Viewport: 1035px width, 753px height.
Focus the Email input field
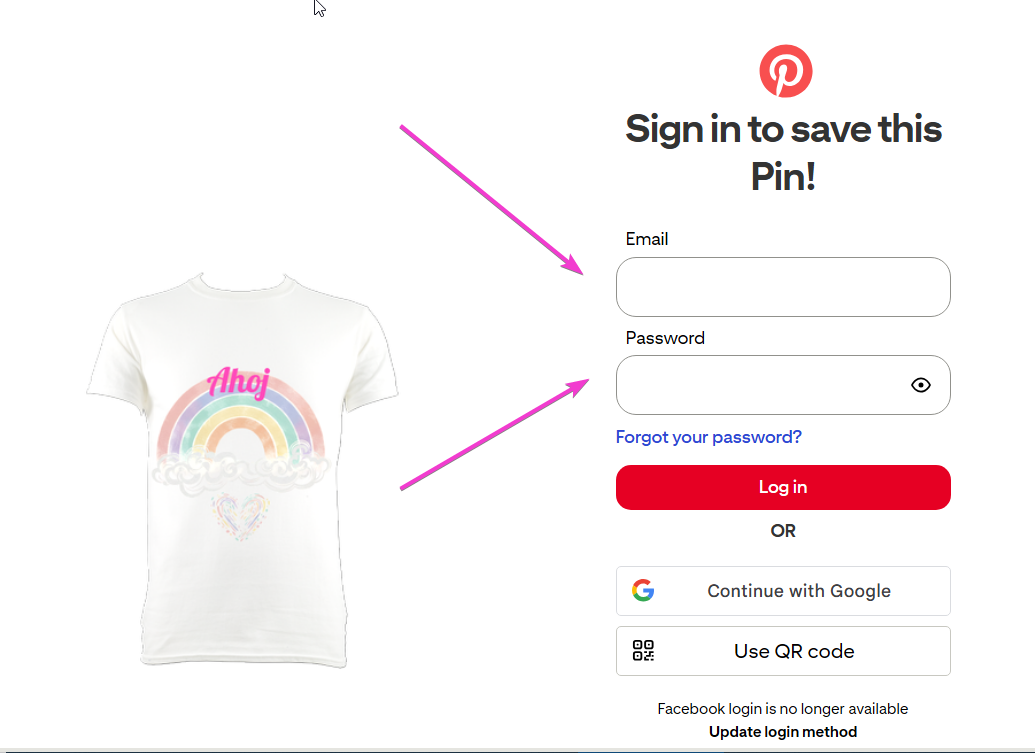click(x=782, y=287)
